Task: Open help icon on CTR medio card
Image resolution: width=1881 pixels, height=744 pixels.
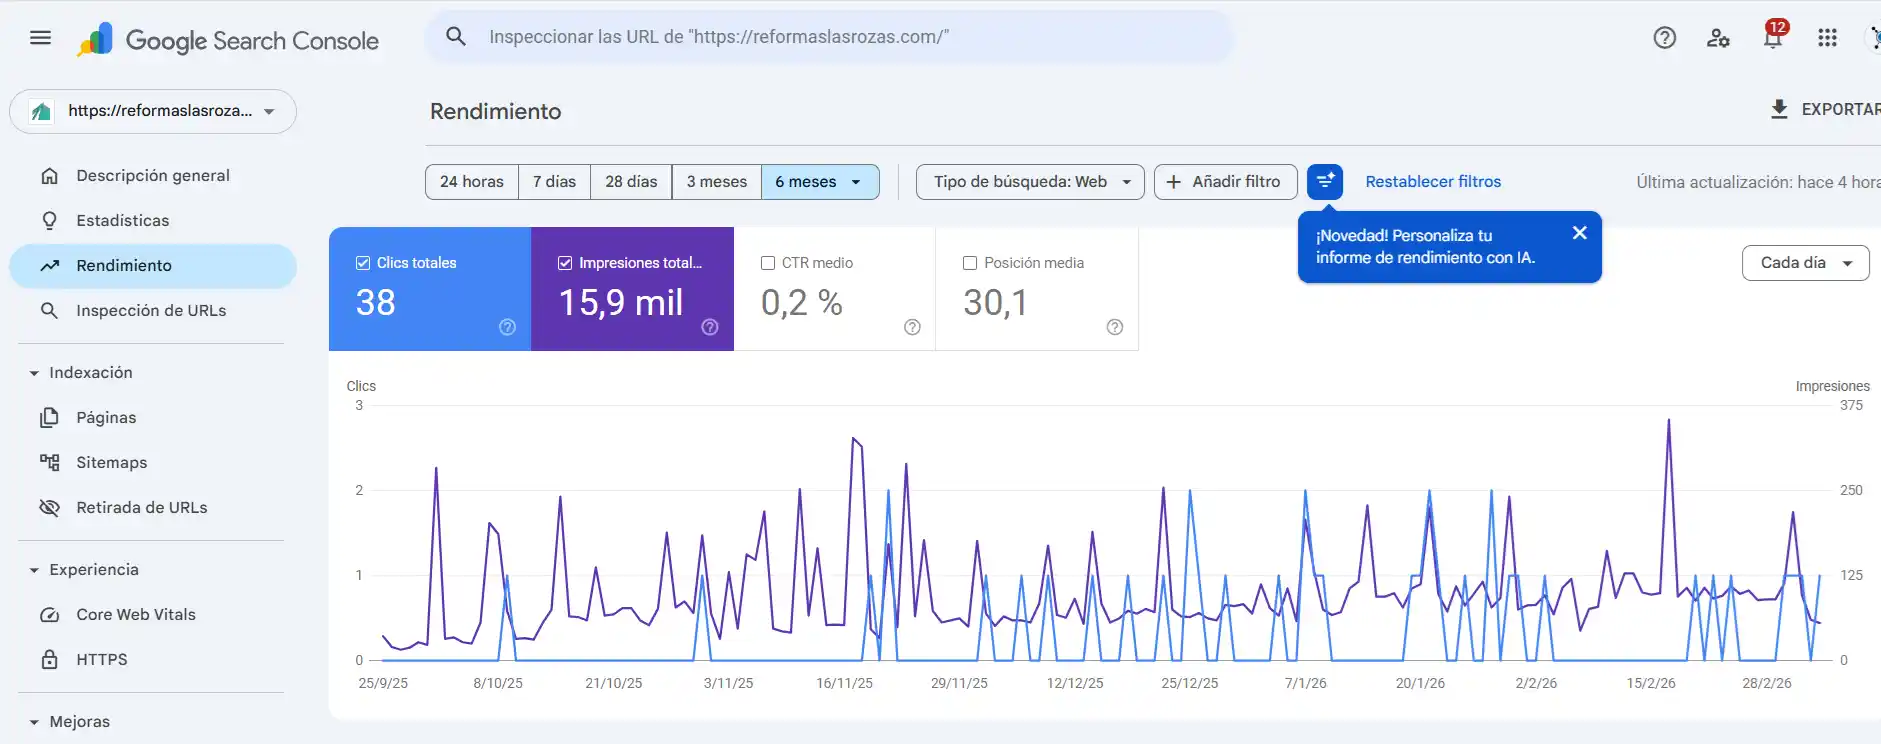Action: coord(912,327)
